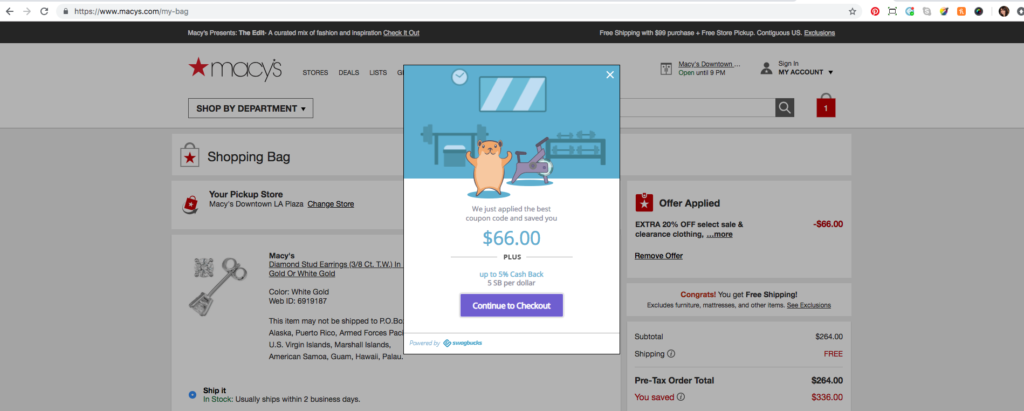The height and width of the screenshot is (411, 1024).
Task: Click the Color: White Gold text
Action: click(x=299, y=291)
